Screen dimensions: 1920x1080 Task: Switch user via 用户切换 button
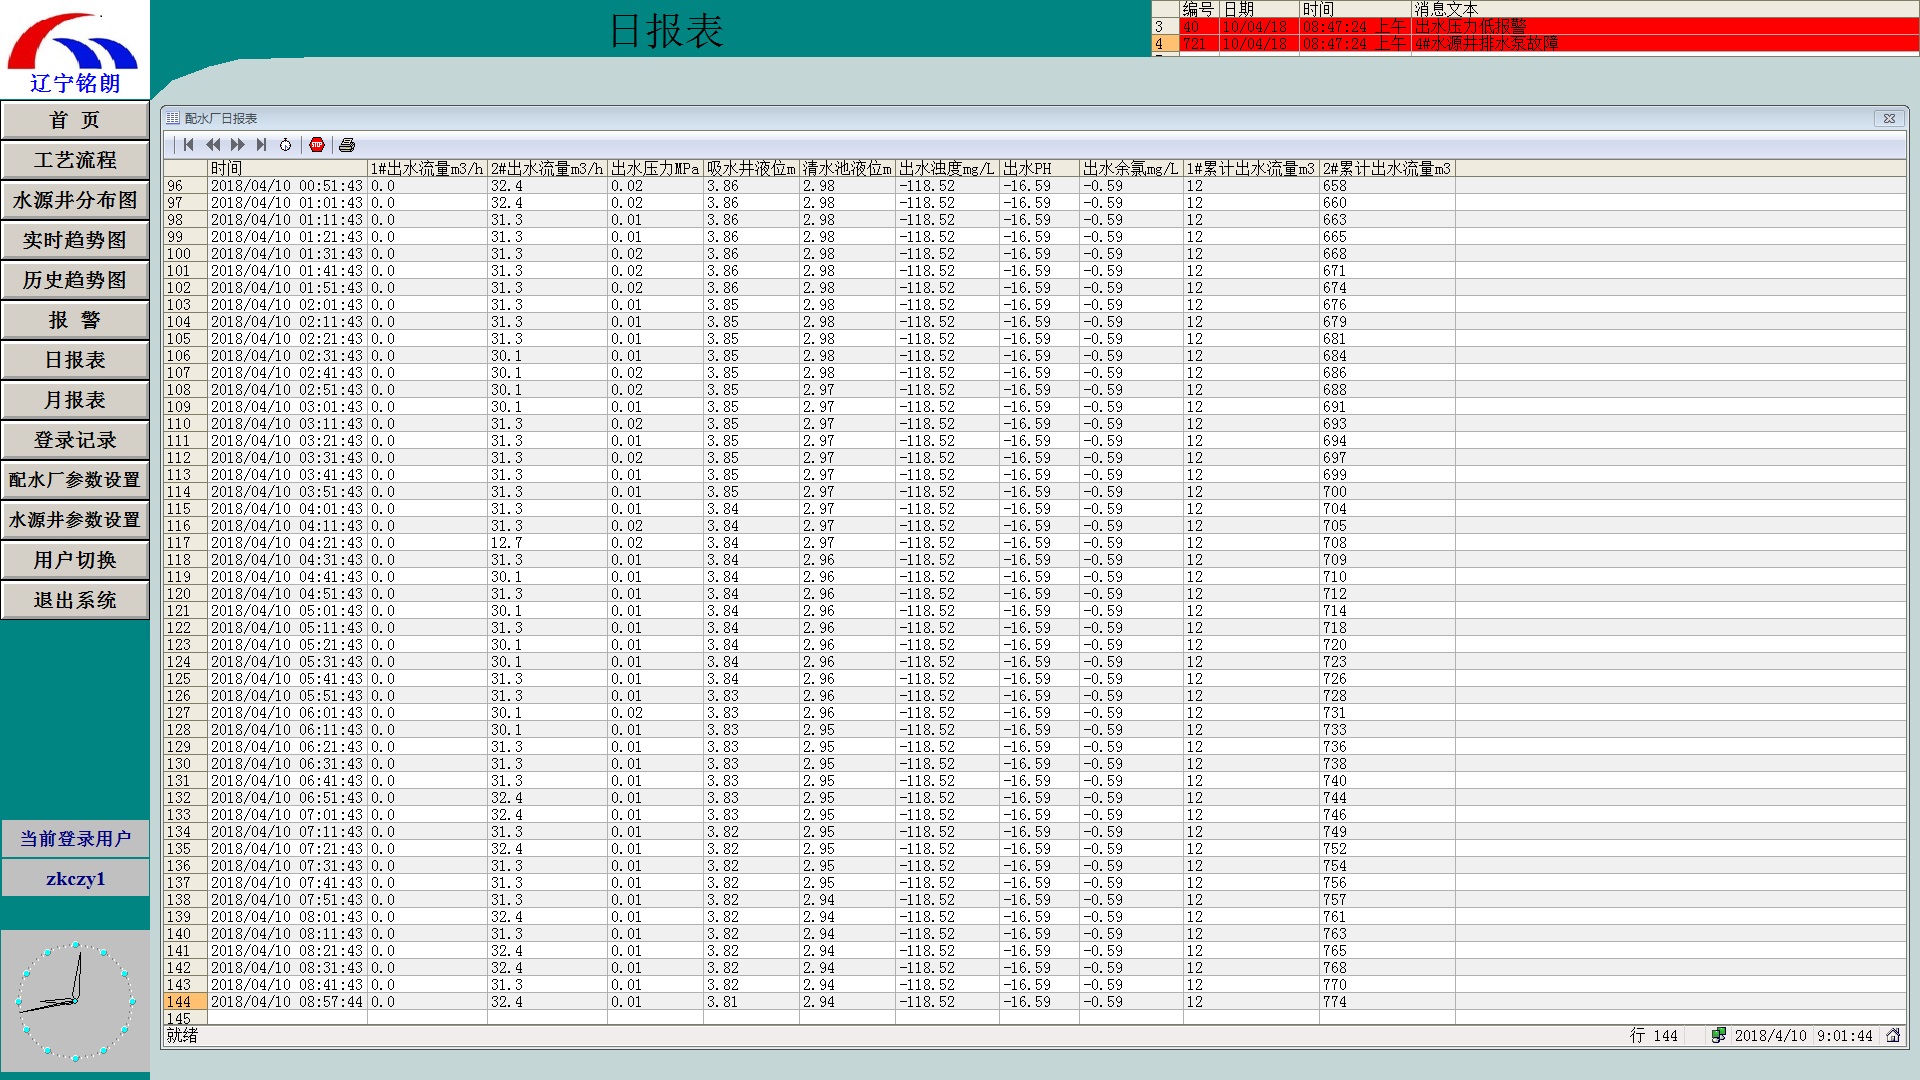point(75,560)
